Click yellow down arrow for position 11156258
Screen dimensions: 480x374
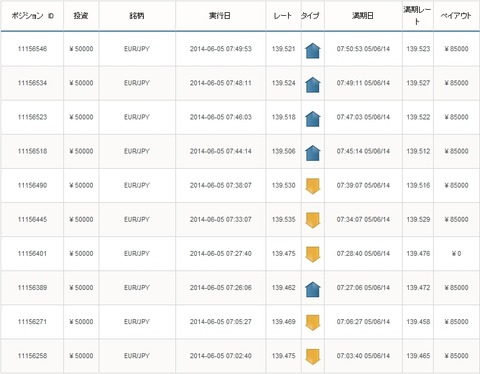point(313,357)
